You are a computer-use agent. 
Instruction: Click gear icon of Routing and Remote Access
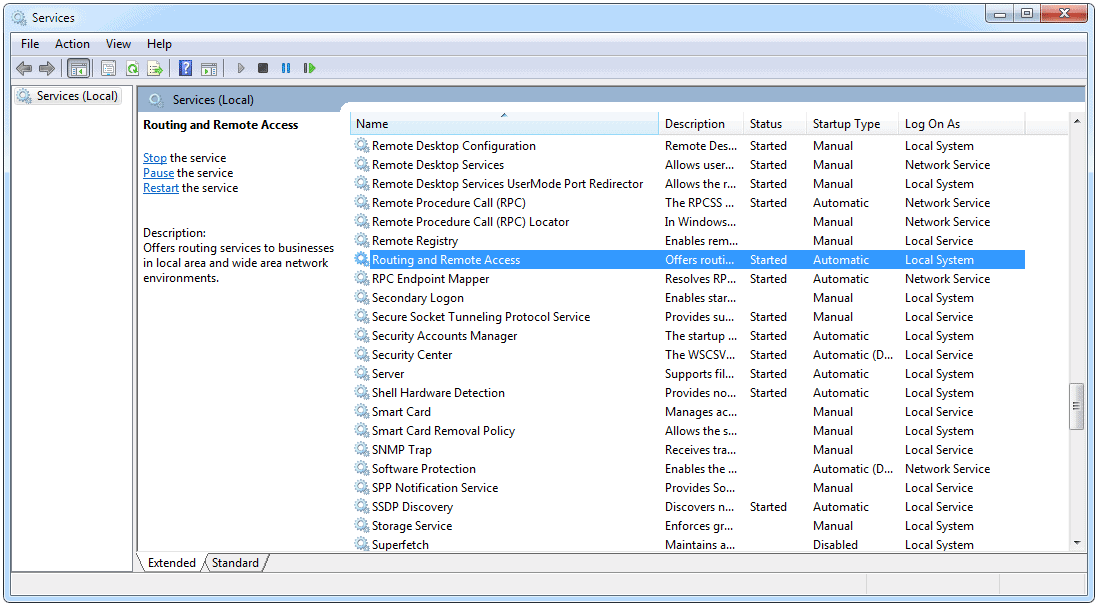tap(361, 260)
